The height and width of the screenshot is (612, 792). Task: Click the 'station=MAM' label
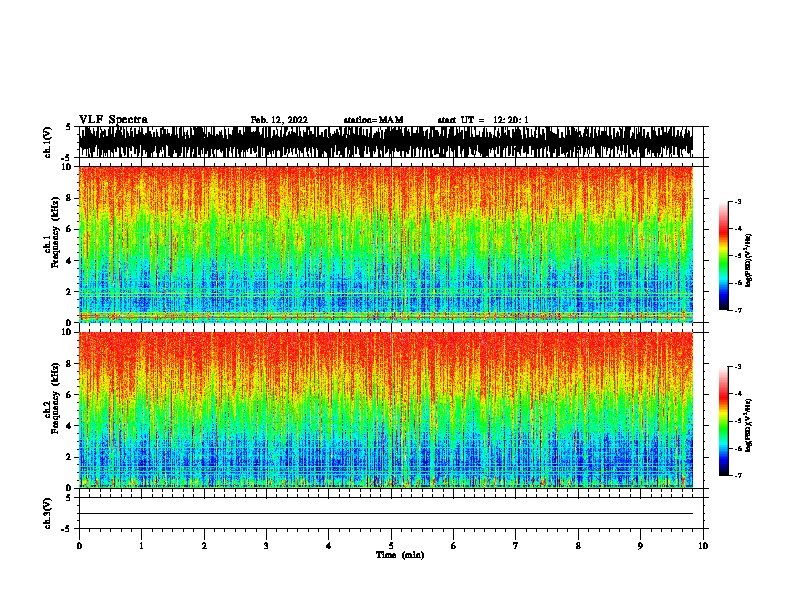pos(373,120)
